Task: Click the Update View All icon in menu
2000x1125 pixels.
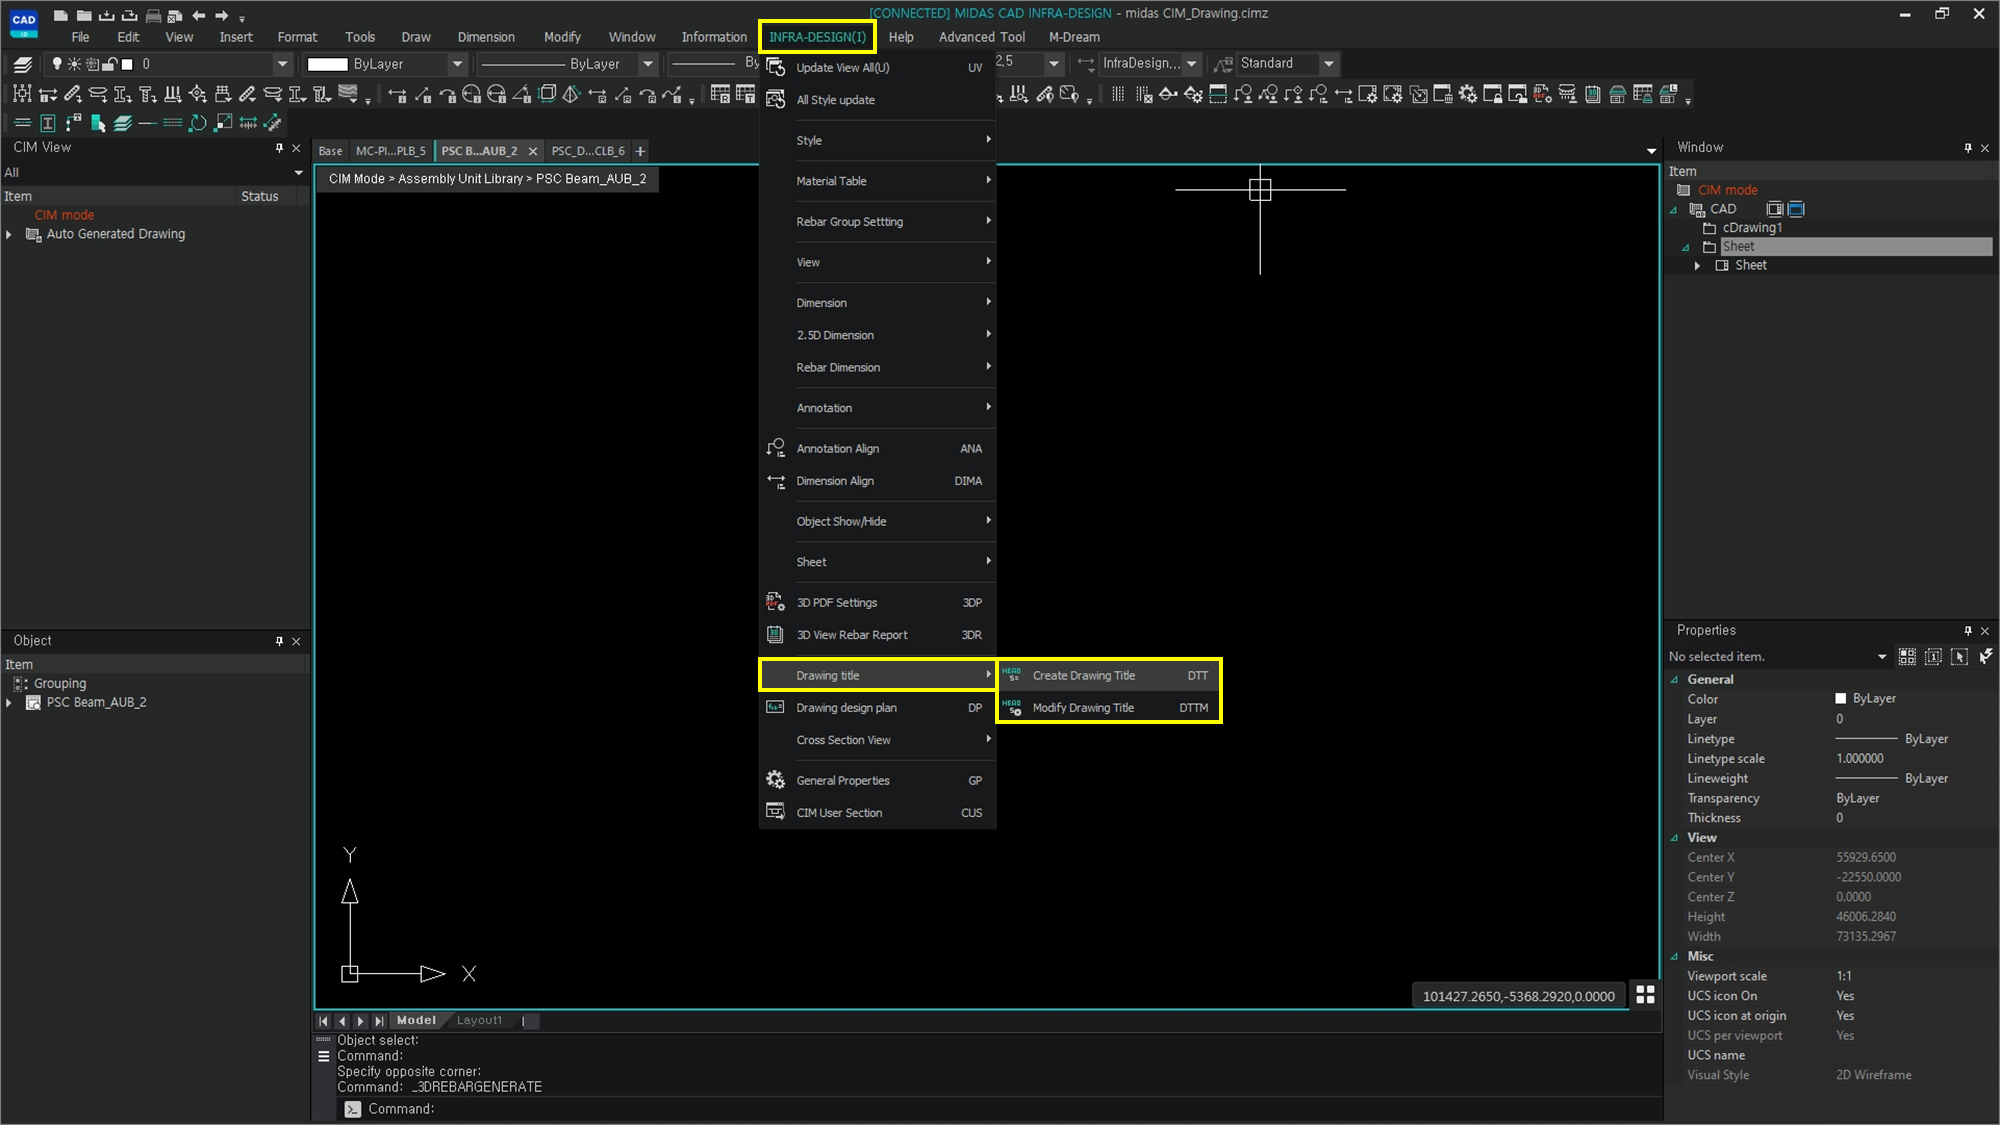Action: pos(775,67)
